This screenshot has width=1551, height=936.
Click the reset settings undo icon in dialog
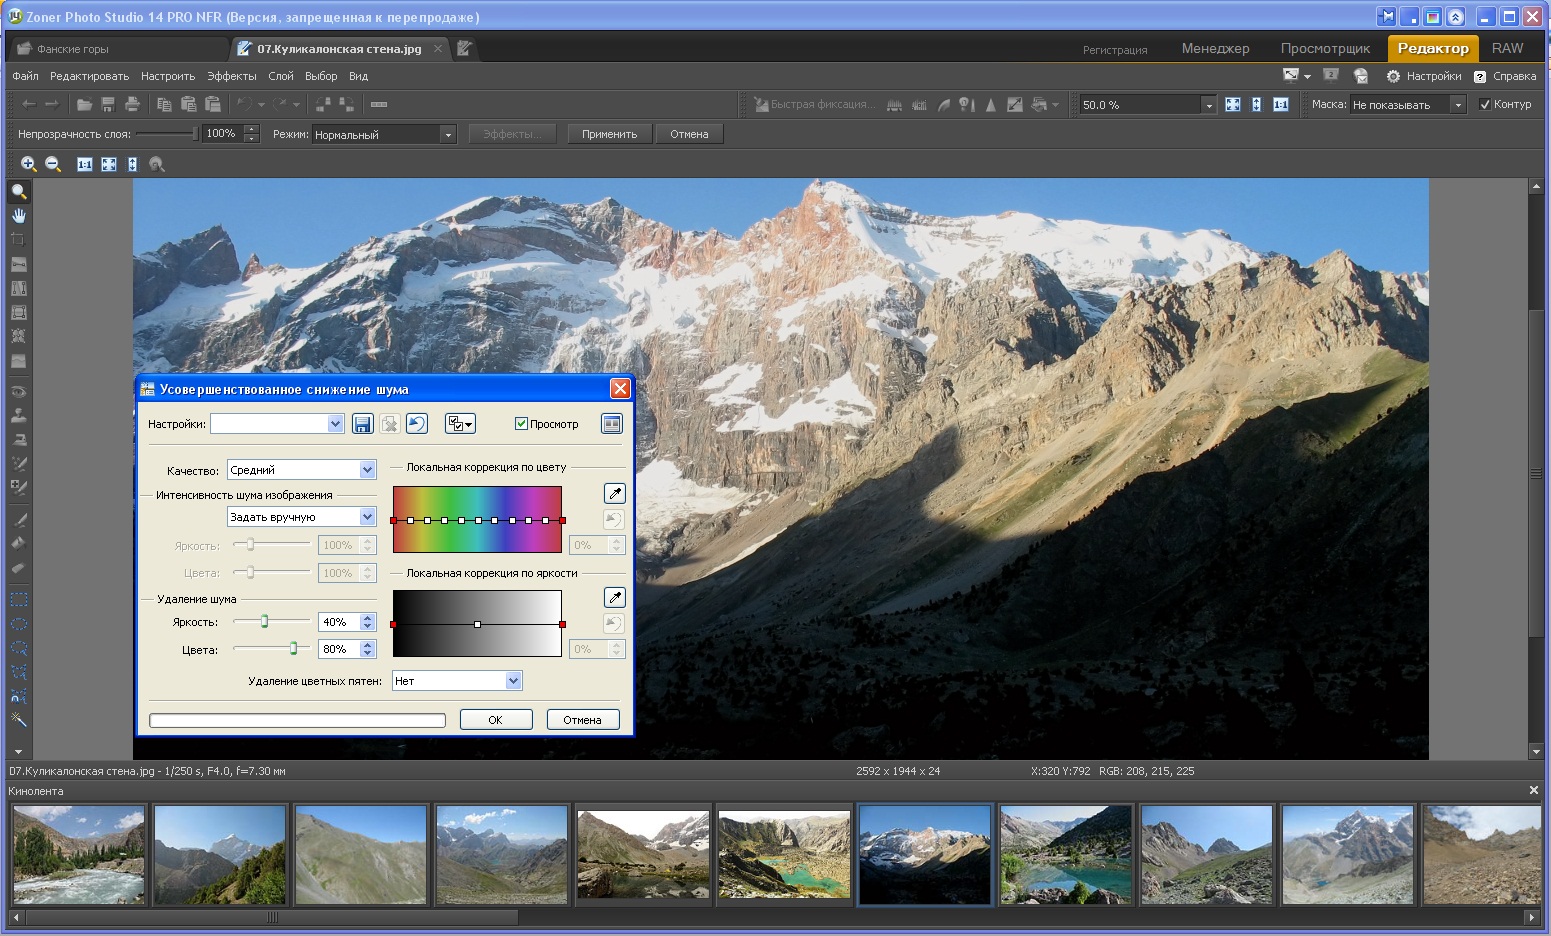(x=417, y=424)
